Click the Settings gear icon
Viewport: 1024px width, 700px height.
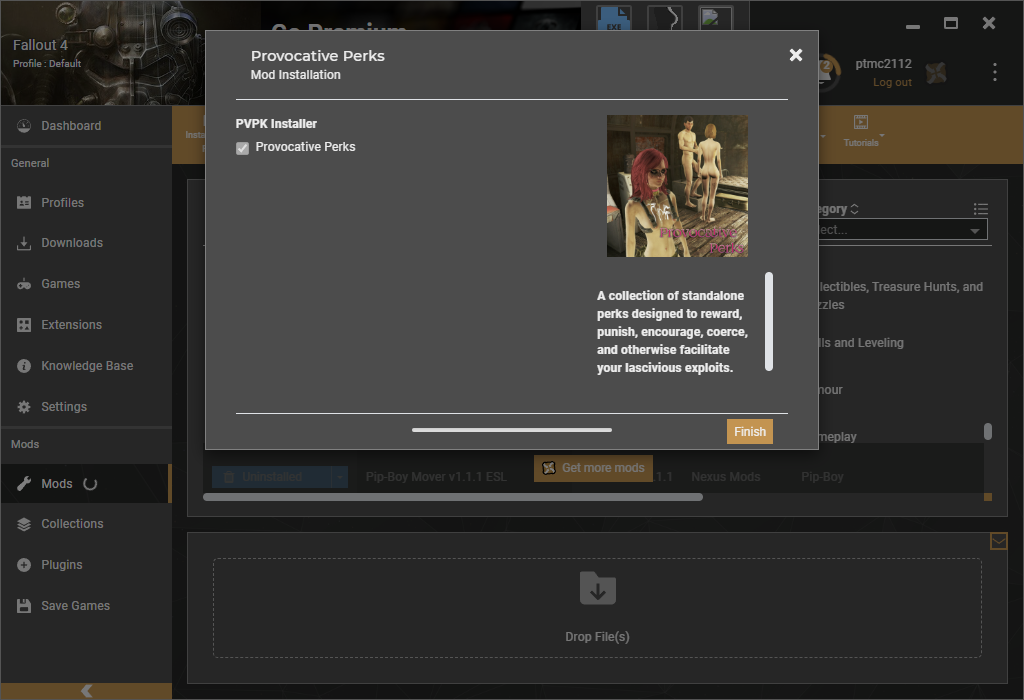click(24, 407)
